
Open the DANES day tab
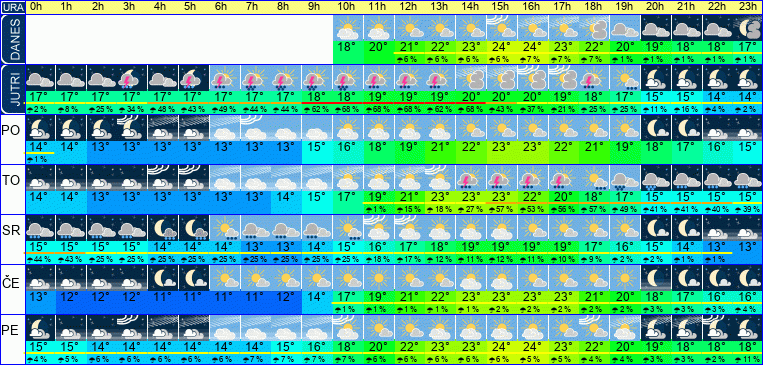pyautogui.click(x=12, y=39)
